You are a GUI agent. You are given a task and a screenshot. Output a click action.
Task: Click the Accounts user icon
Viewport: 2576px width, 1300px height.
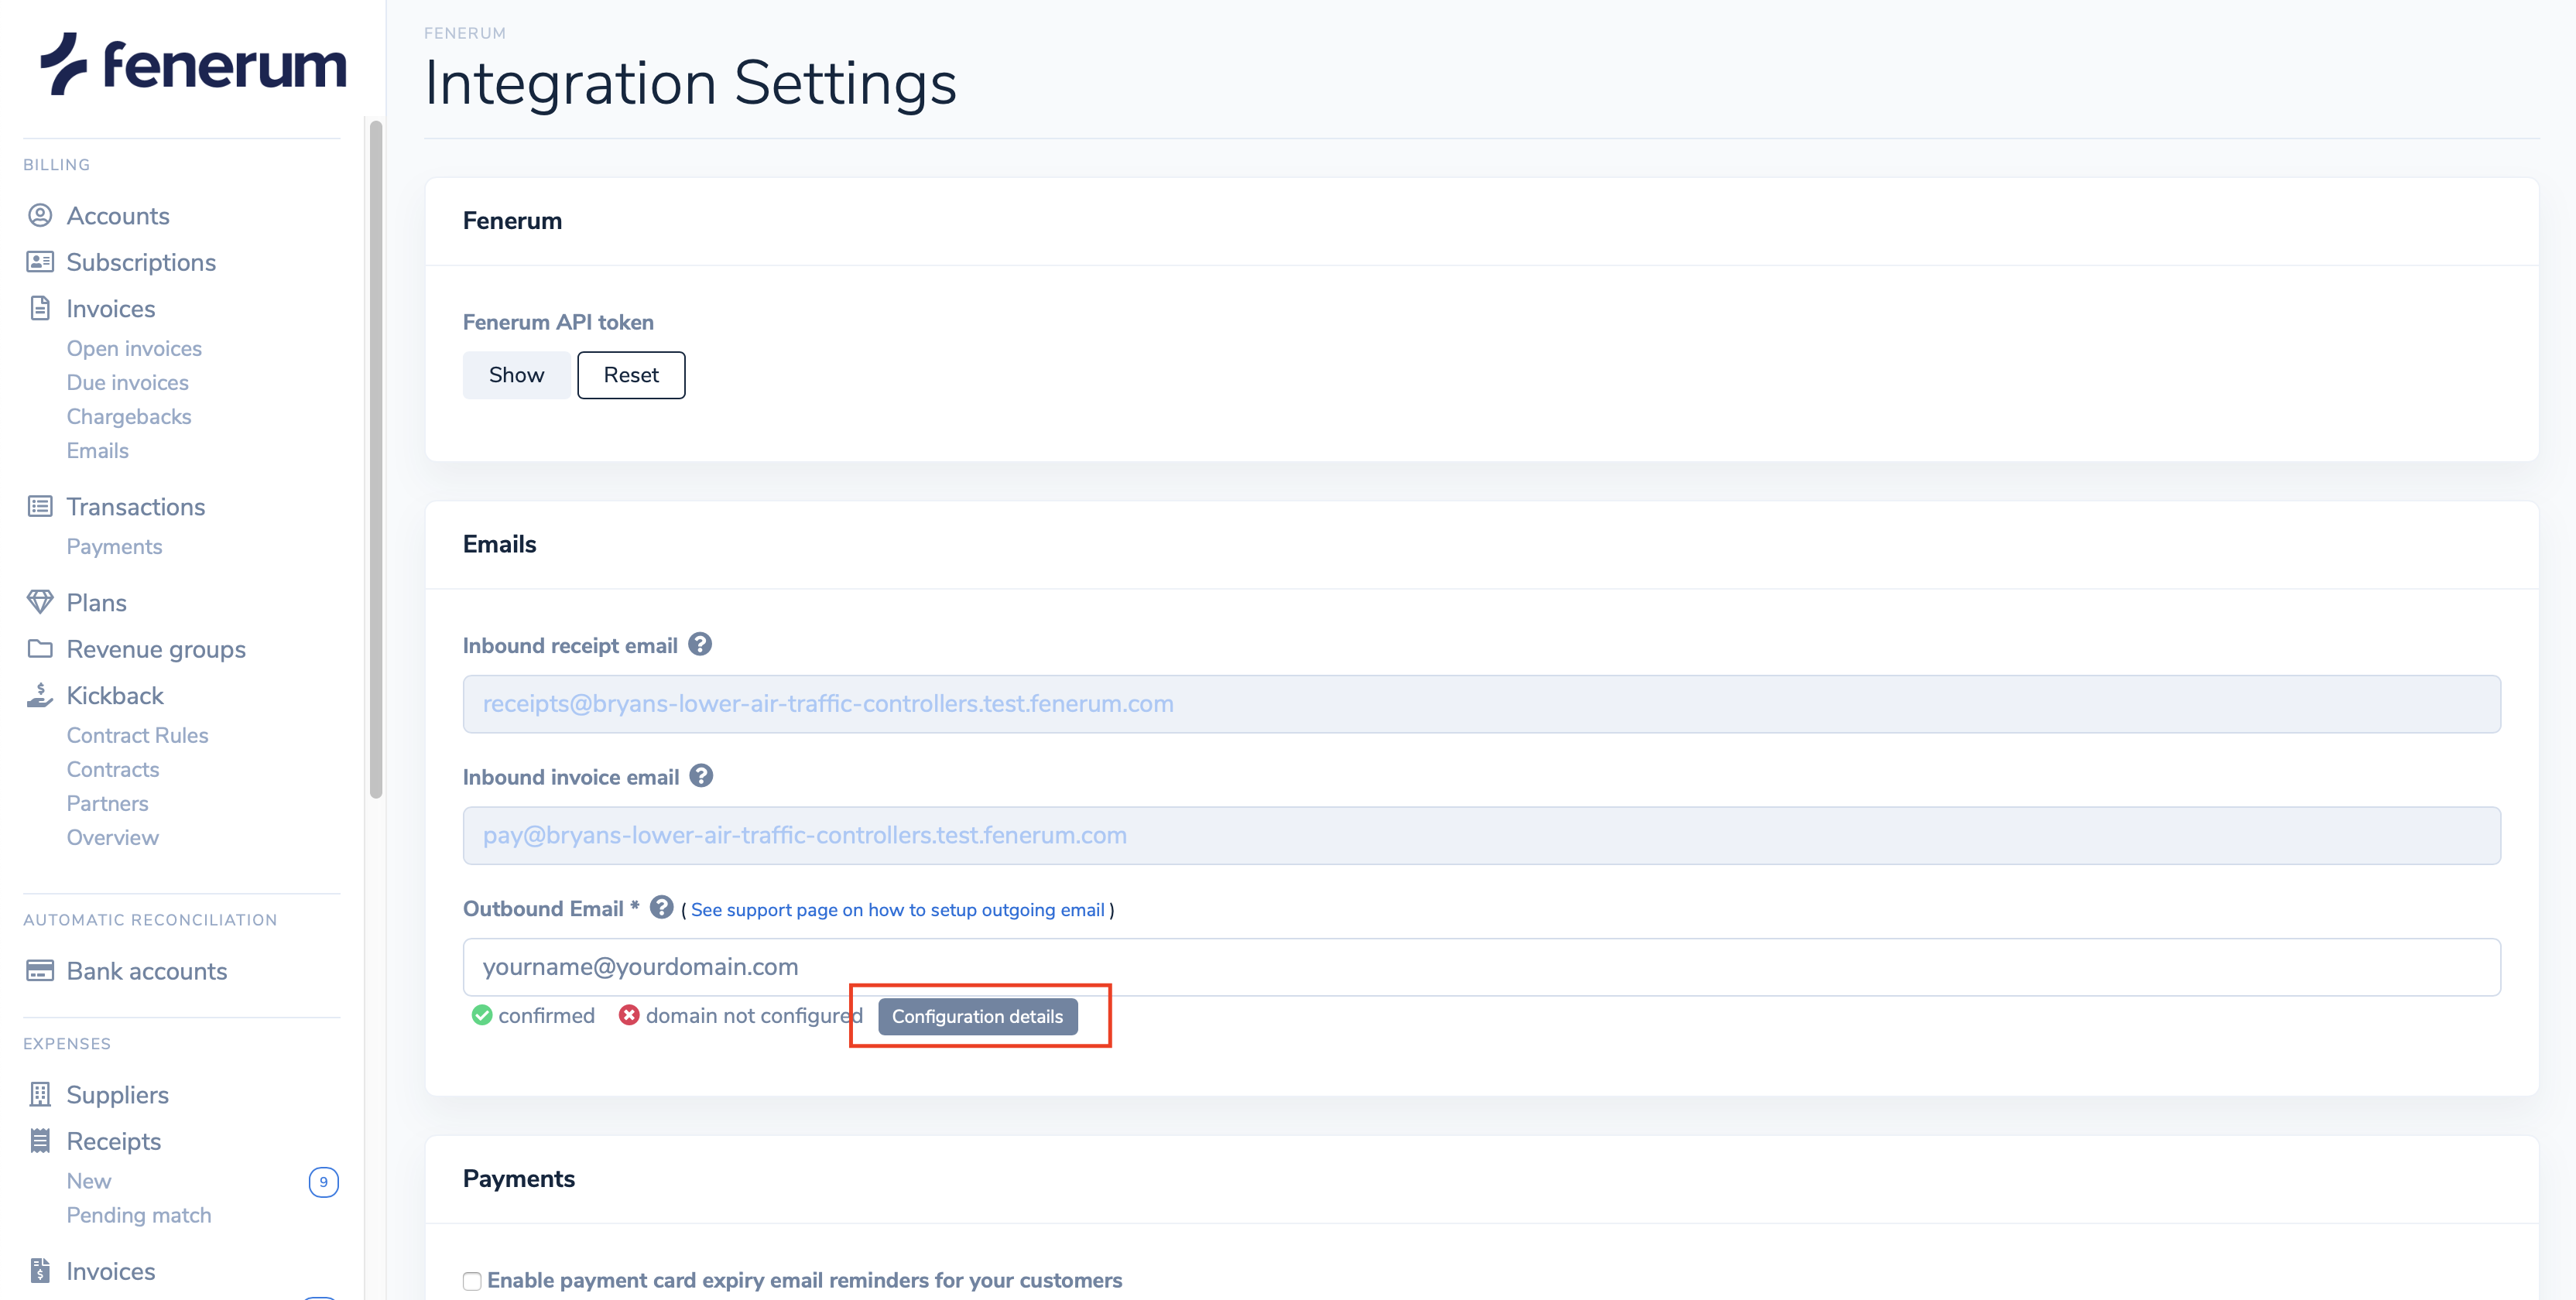pos(40,216)
